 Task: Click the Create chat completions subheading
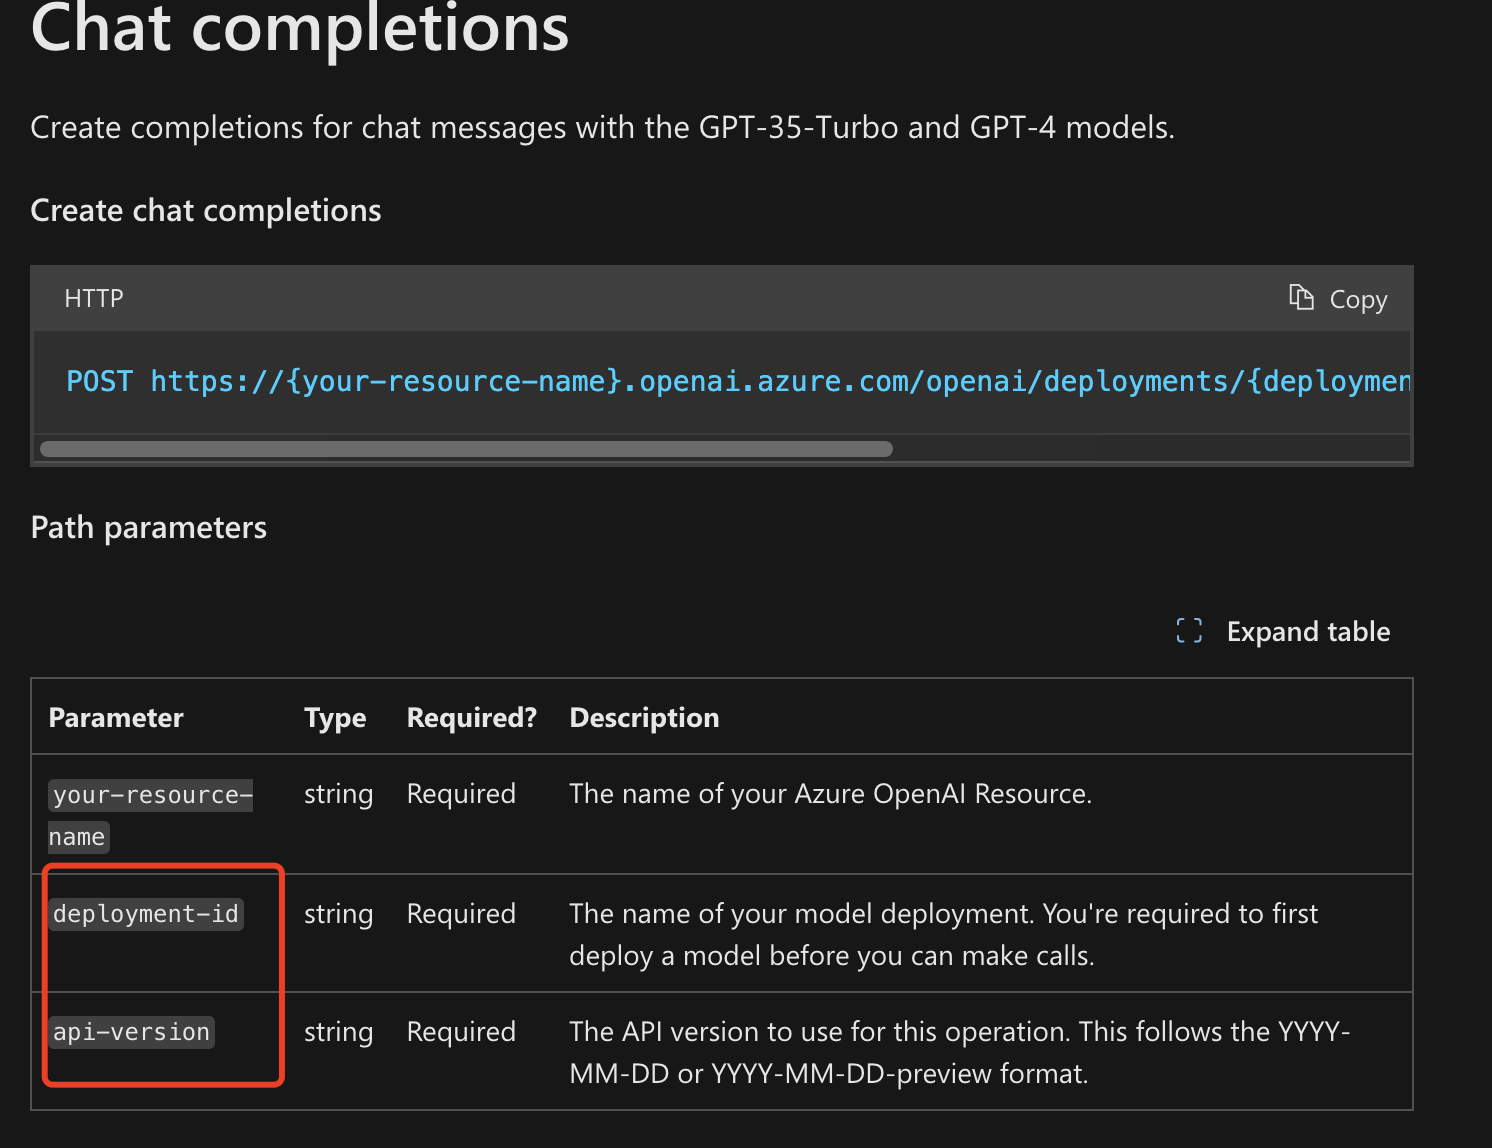coord(206,210)
